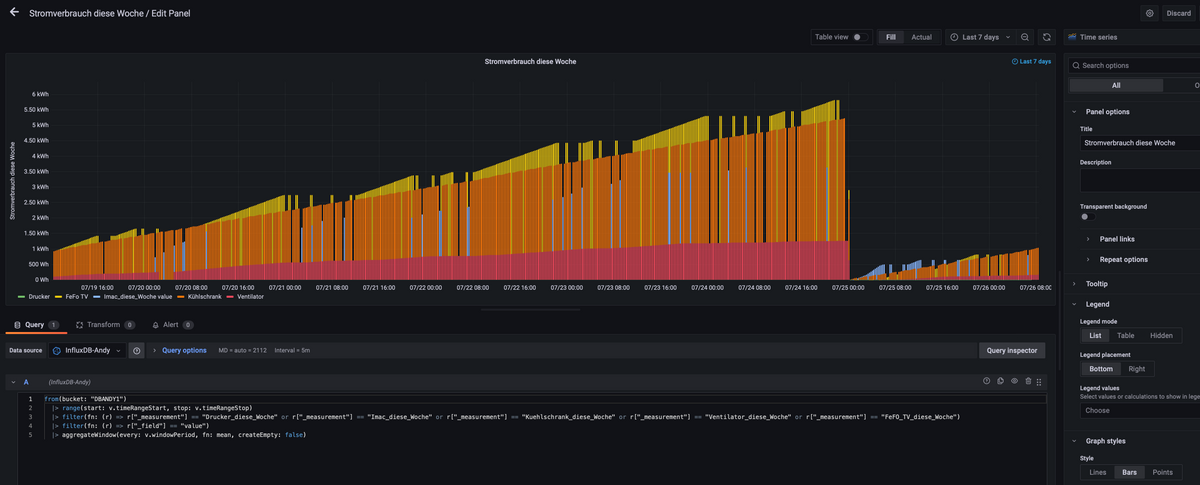Image resolution: width=1200 pixels, height=485 pixels.
Task: Switch to the Transform tab
Action: pos(104,325)
